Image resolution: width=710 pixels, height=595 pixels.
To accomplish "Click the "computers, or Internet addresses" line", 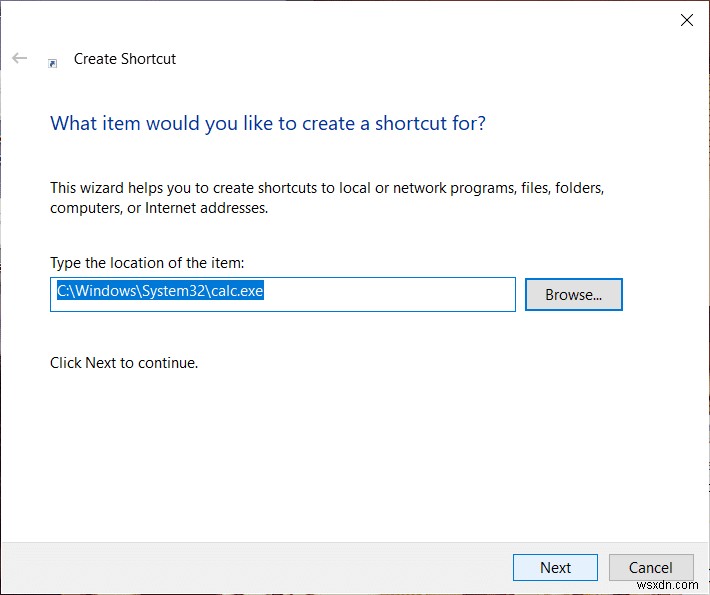I will 159,208.
